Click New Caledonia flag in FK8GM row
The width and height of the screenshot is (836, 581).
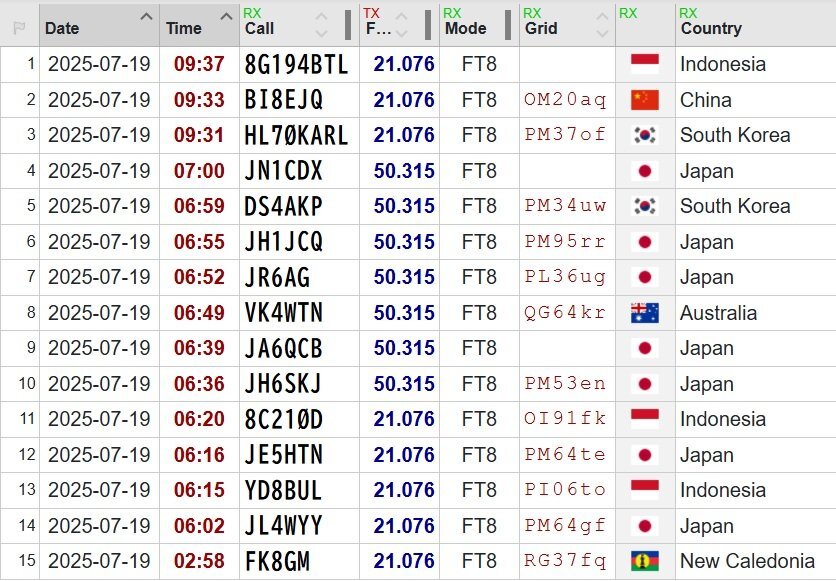pos(645,561)
